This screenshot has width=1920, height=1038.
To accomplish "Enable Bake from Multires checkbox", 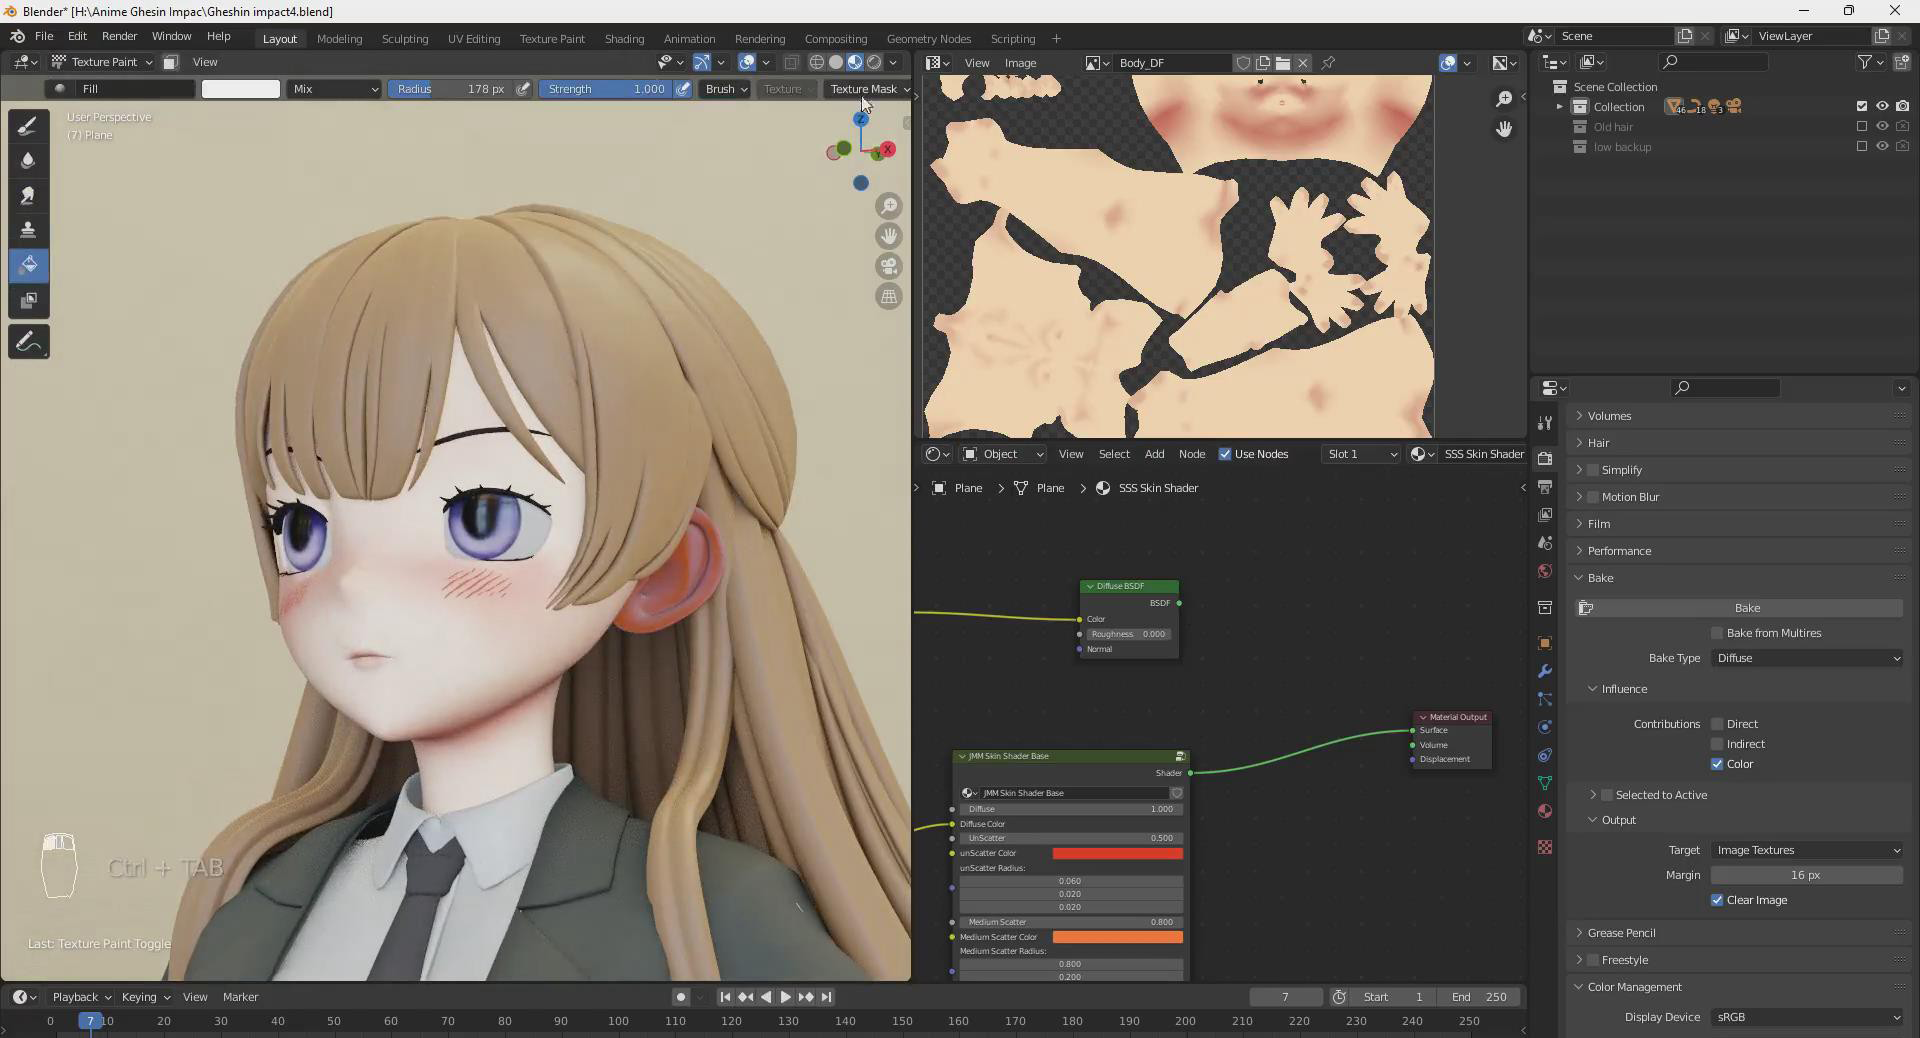I will click(1717, 633).
